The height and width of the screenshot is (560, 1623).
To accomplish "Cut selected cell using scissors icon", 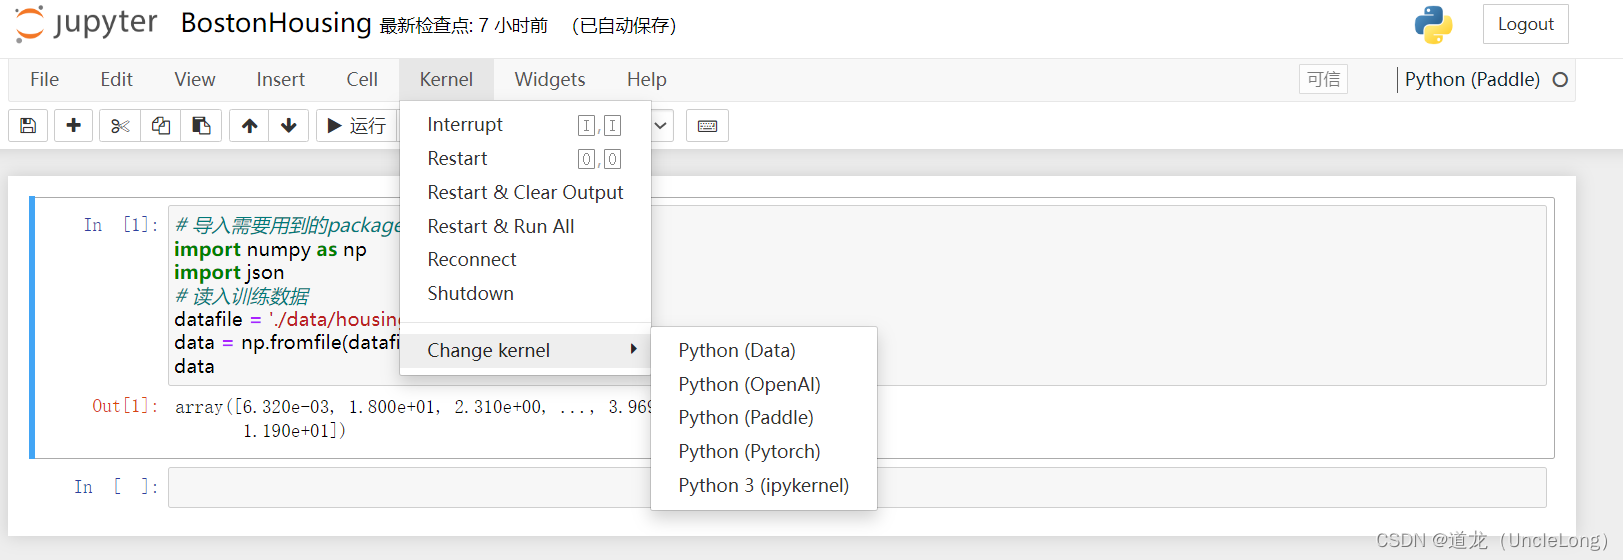I will pyautogui.click(x=120, y=126).
